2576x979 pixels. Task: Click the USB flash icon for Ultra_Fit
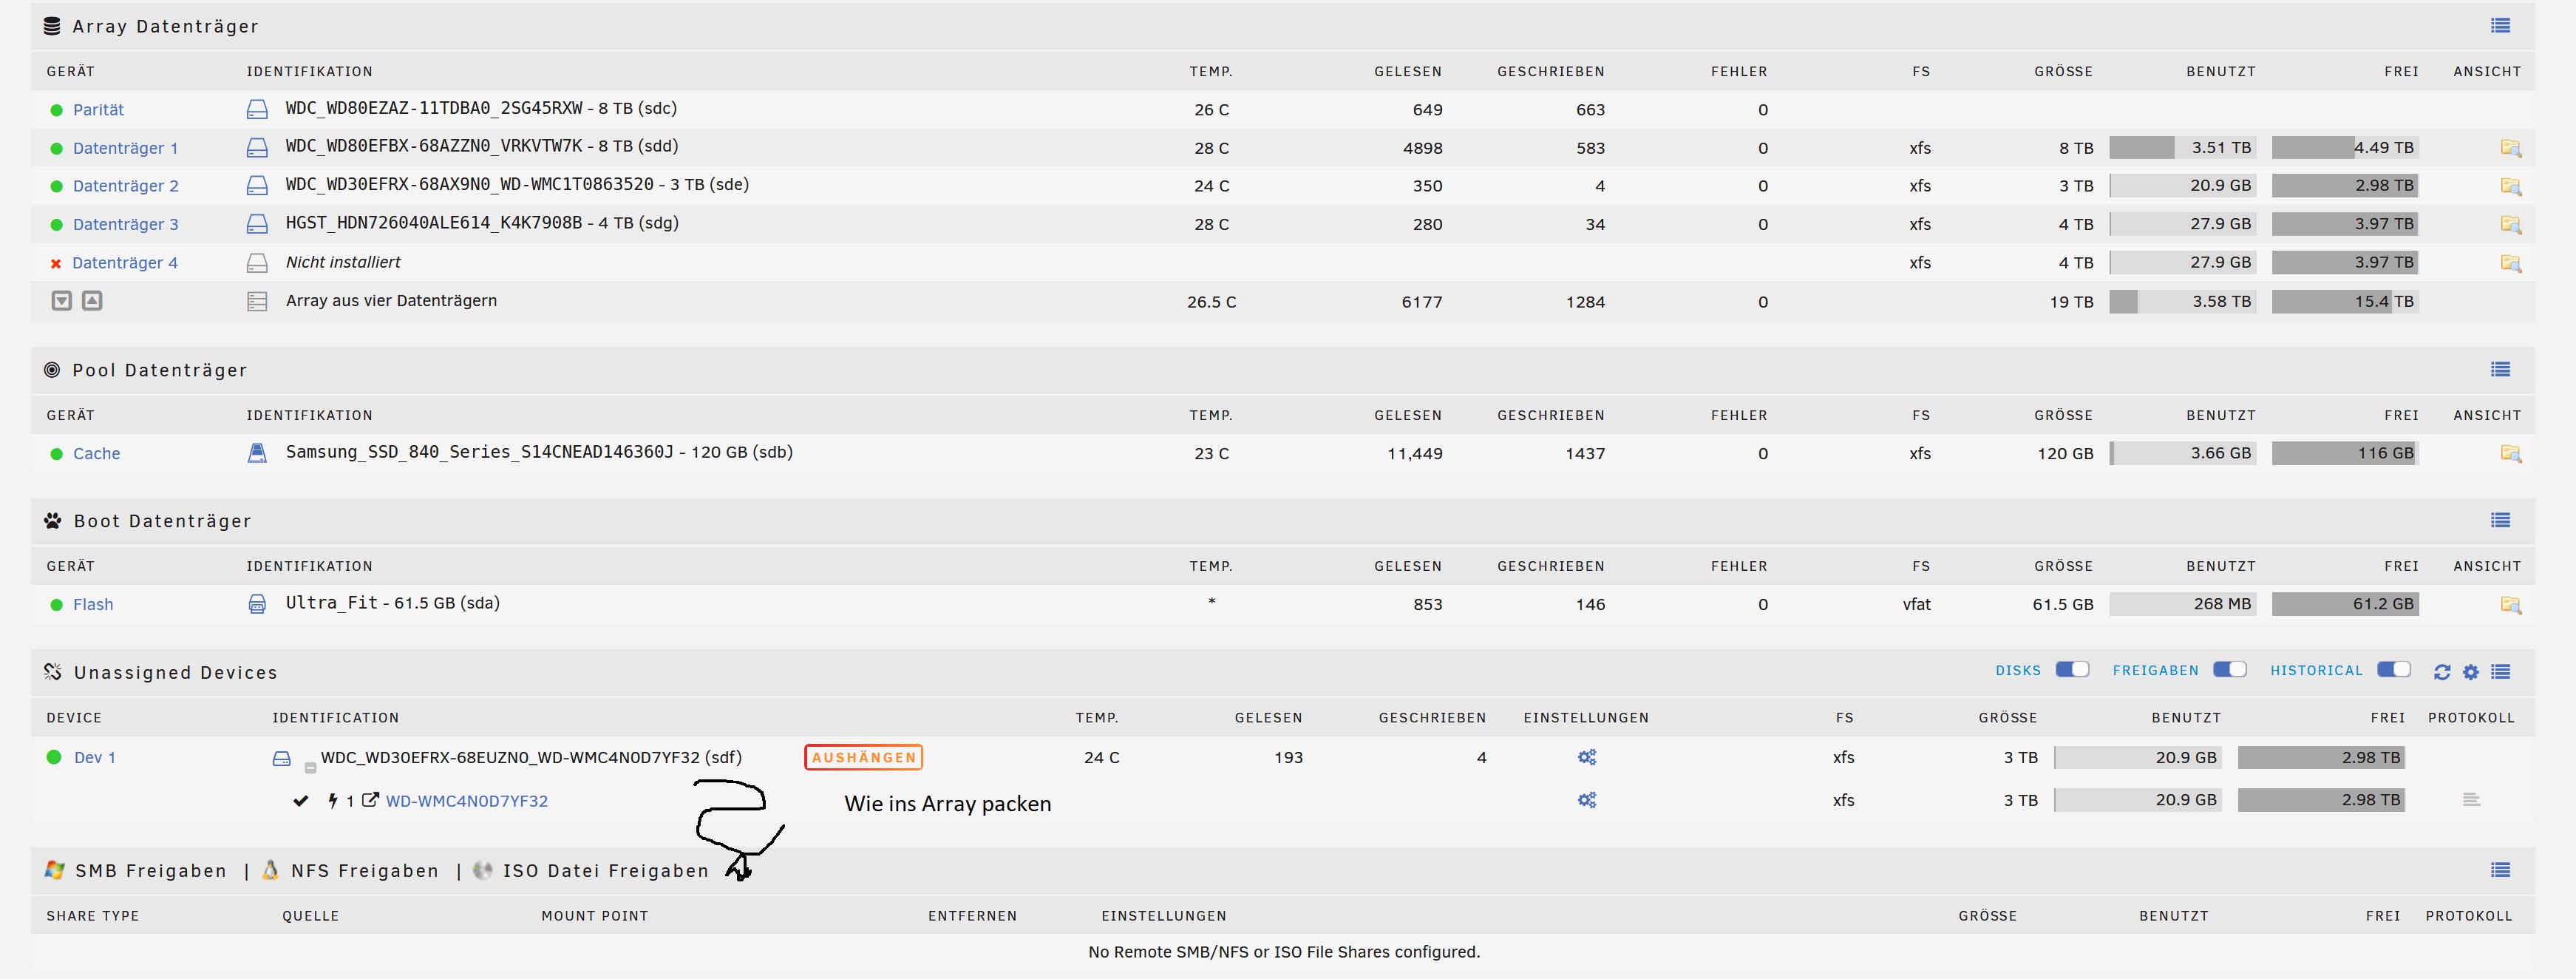click(x=257, y=604)
